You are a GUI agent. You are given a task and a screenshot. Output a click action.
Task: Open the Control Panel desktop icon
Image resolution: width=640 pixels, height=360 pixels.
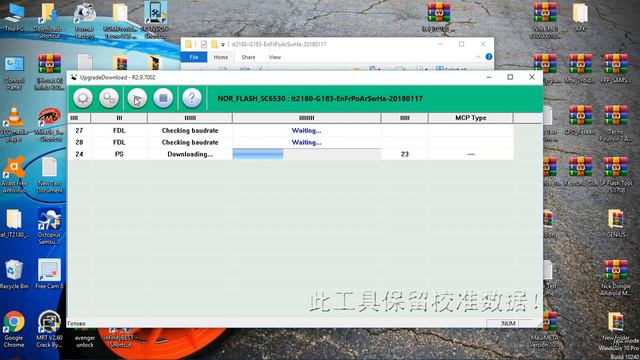14,73
